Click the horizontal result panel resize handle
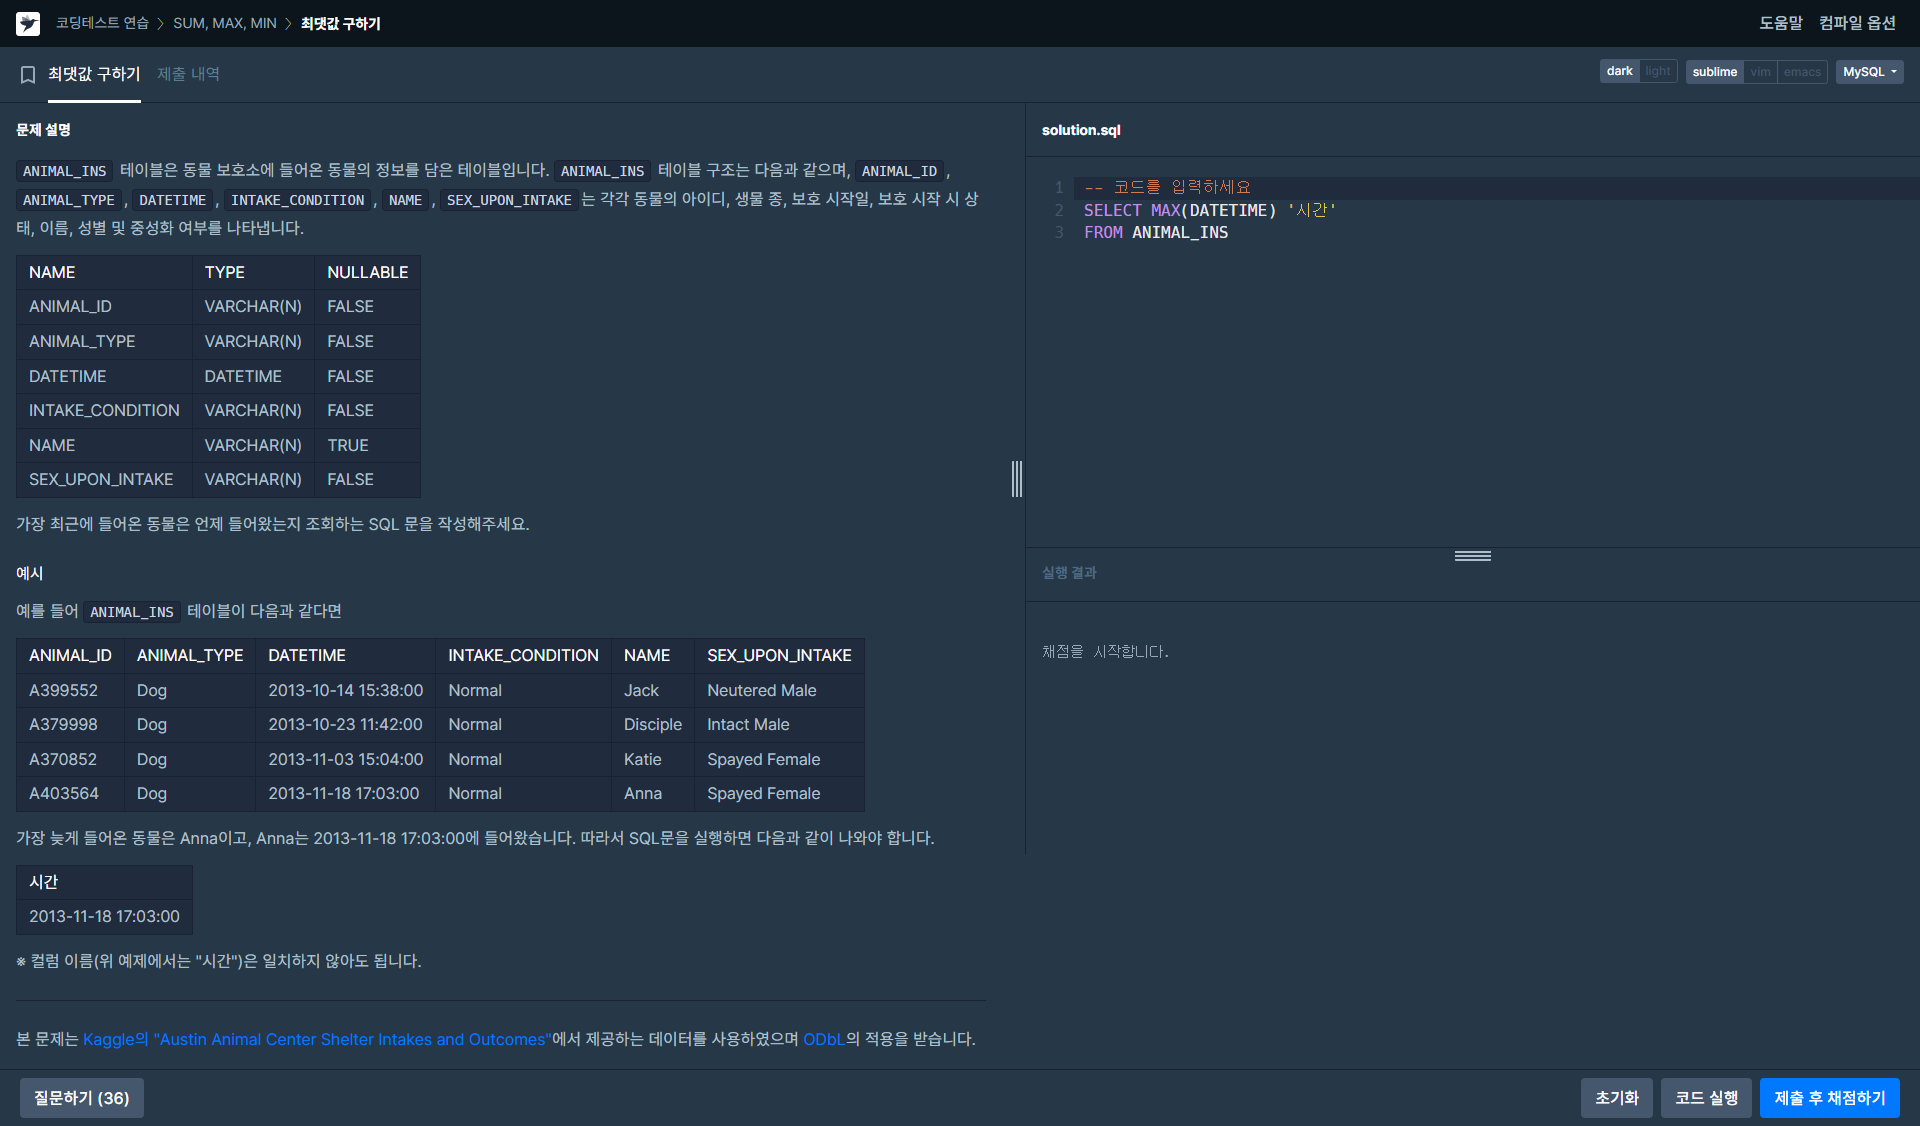1920x1126 pixels. pos(1472,556)
